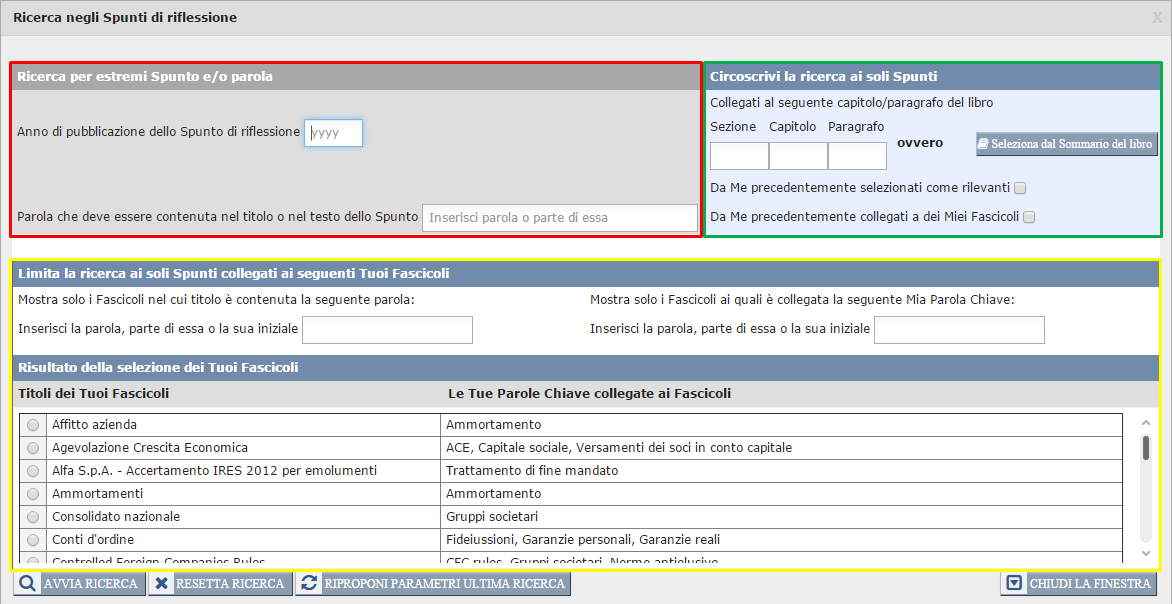Screen dimensions: 1172x604
Task: Click the publication year yyyy field
Action: (x=333, y=133)
